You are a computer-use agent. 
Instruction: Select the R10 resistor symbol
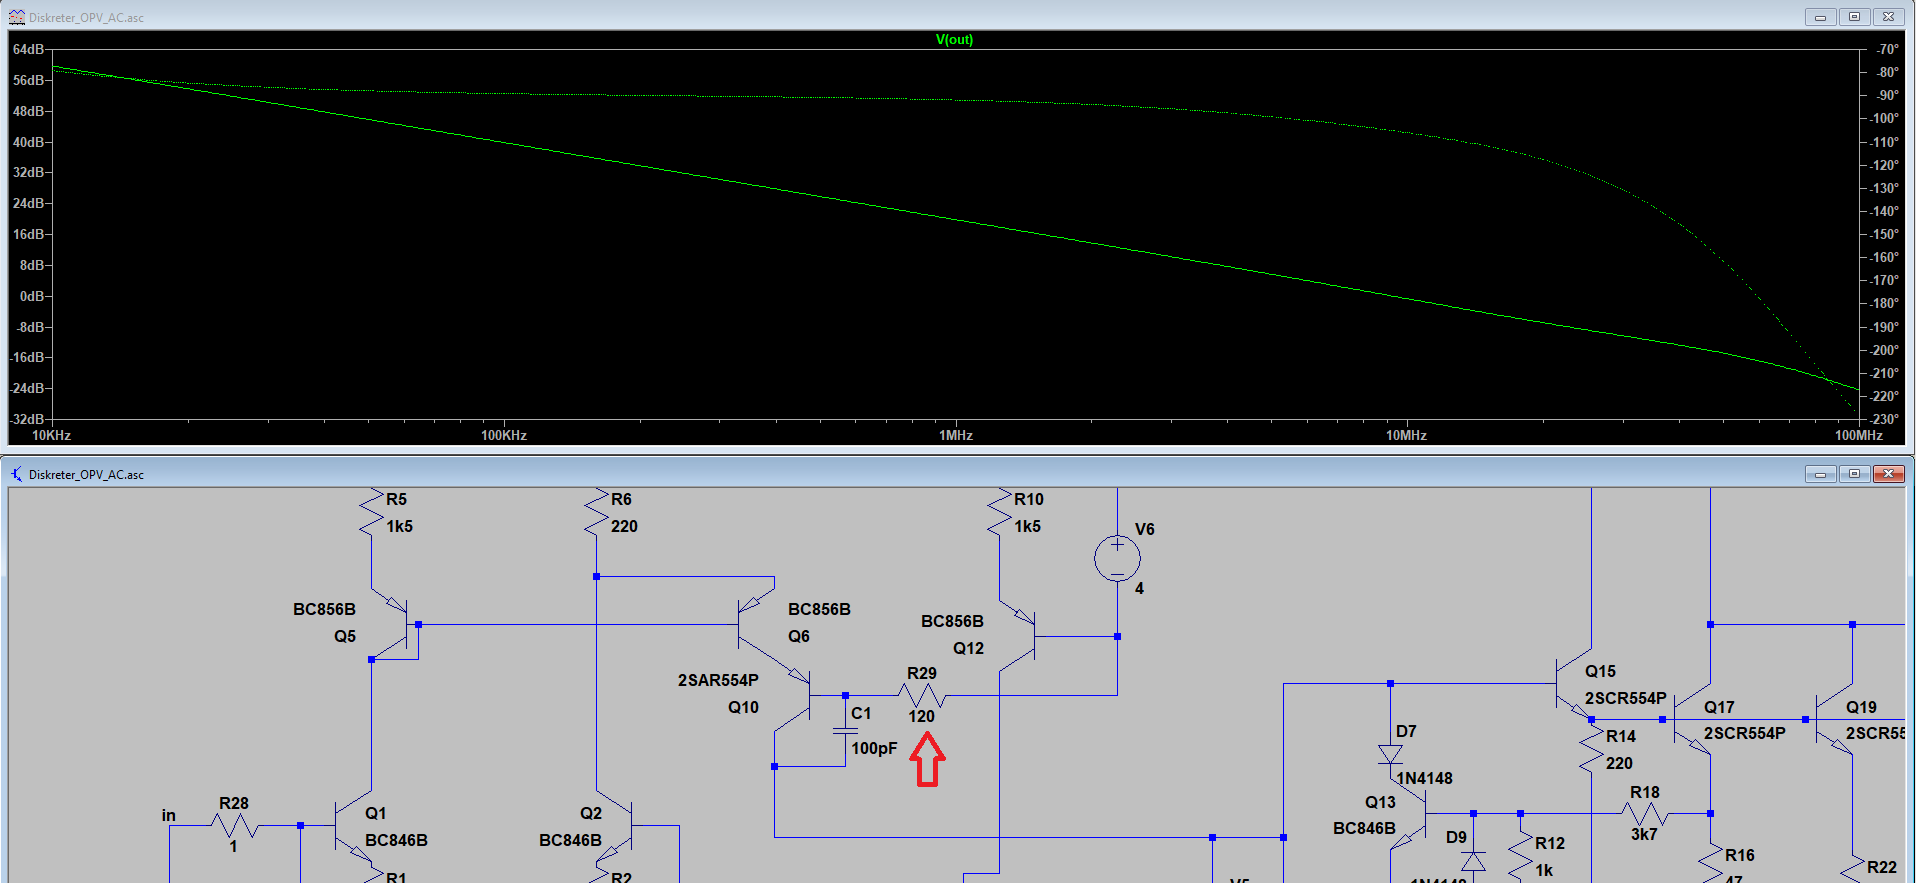(x=999, y=513)
